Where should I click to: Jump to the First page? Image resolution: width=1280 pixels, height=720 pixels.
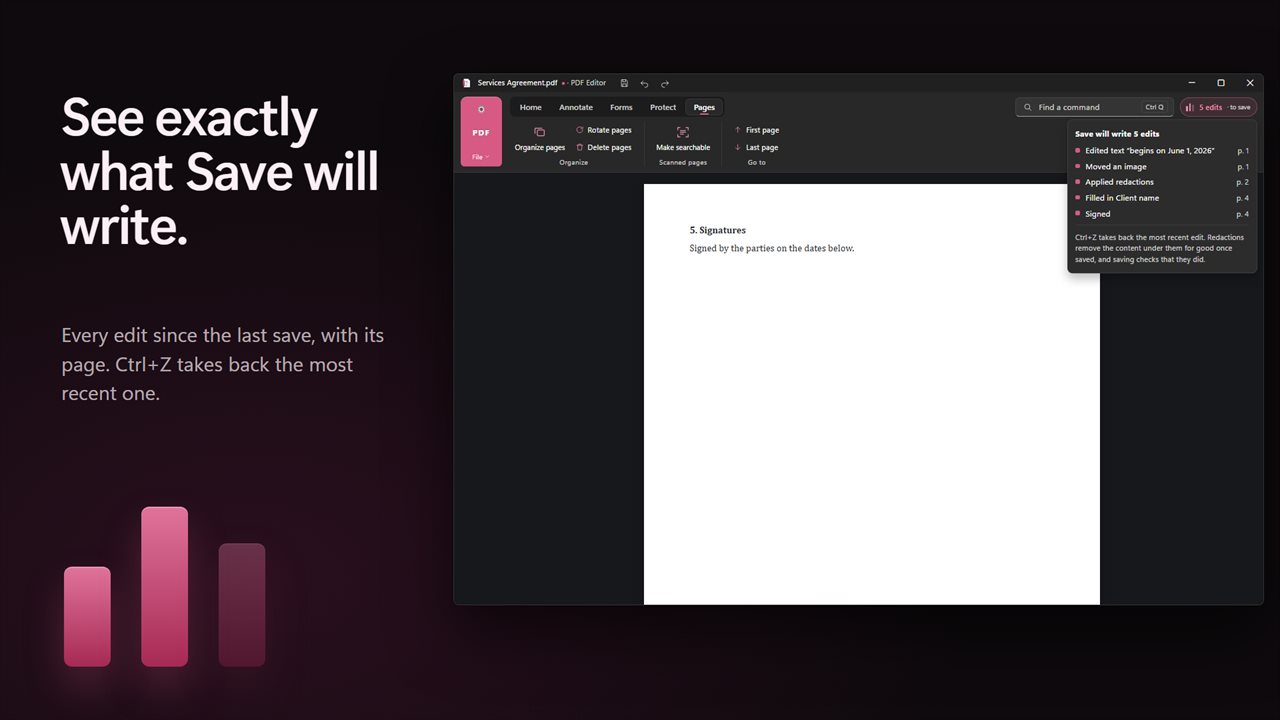pos(757,130)
